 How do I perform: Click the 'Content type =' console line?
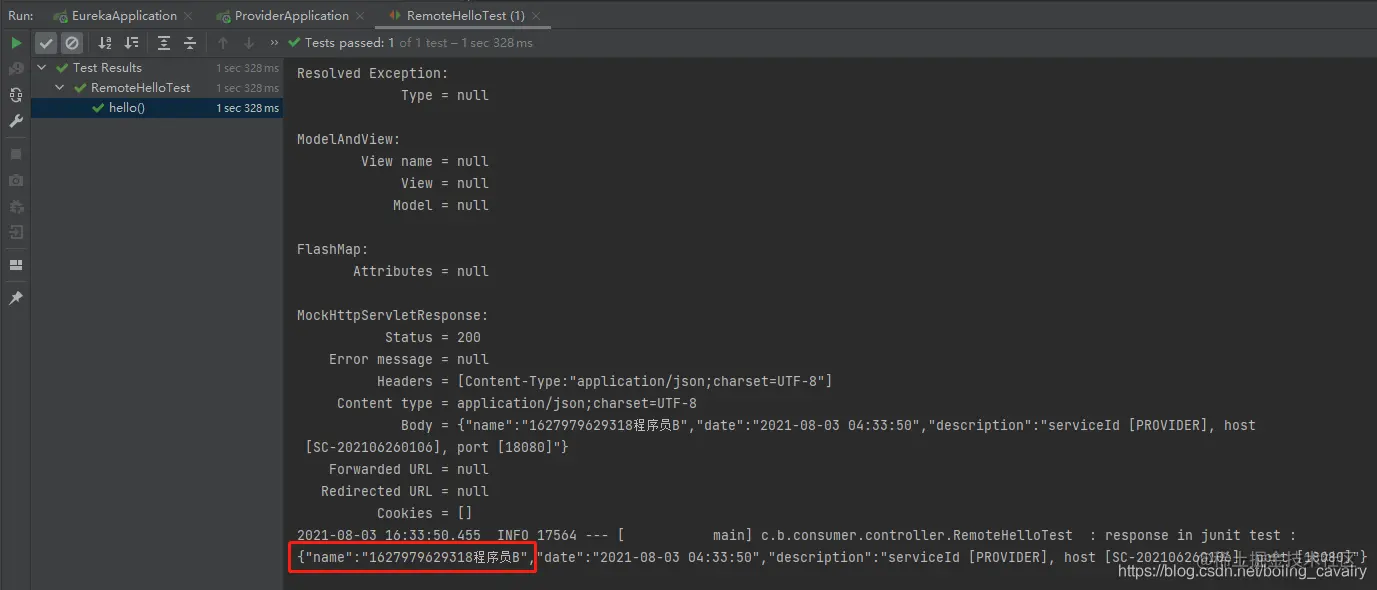(x=517, y=403)
